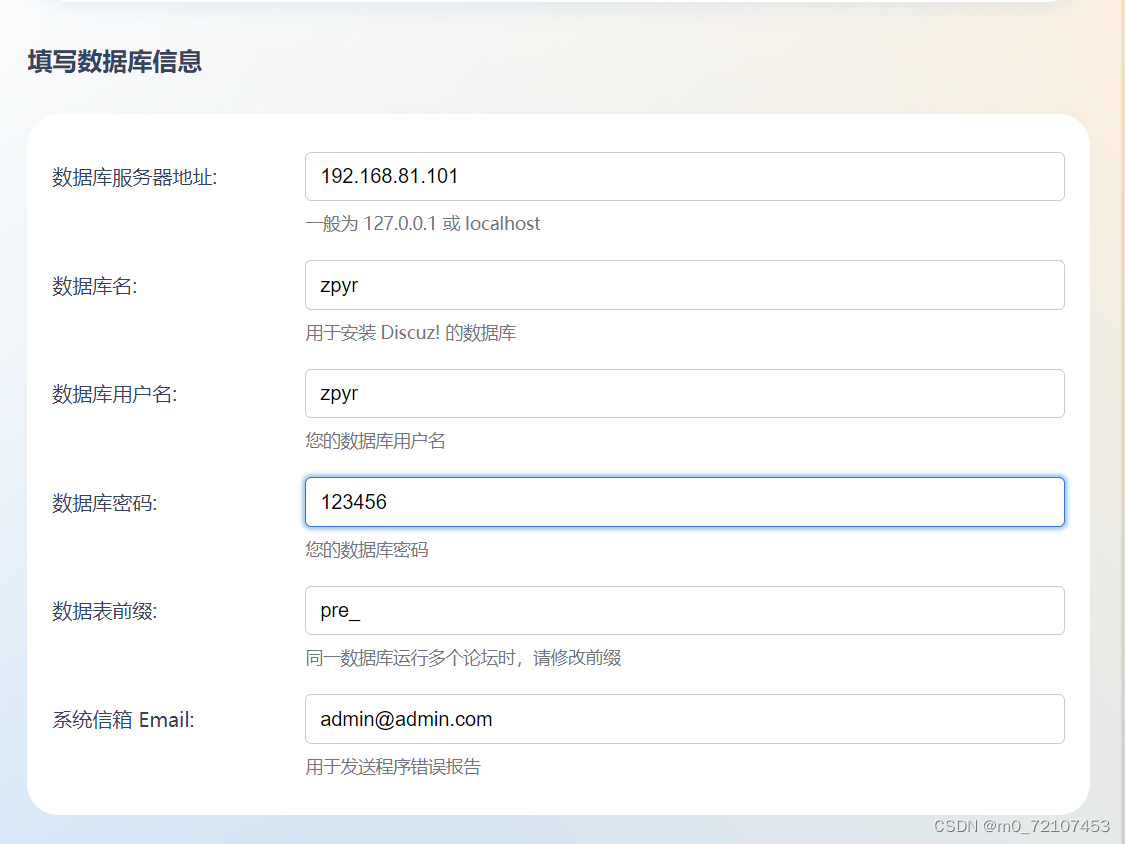
Task: Click the hint 用于安装 Discuz! 的数据库
Action: click(x=411, y=333)
